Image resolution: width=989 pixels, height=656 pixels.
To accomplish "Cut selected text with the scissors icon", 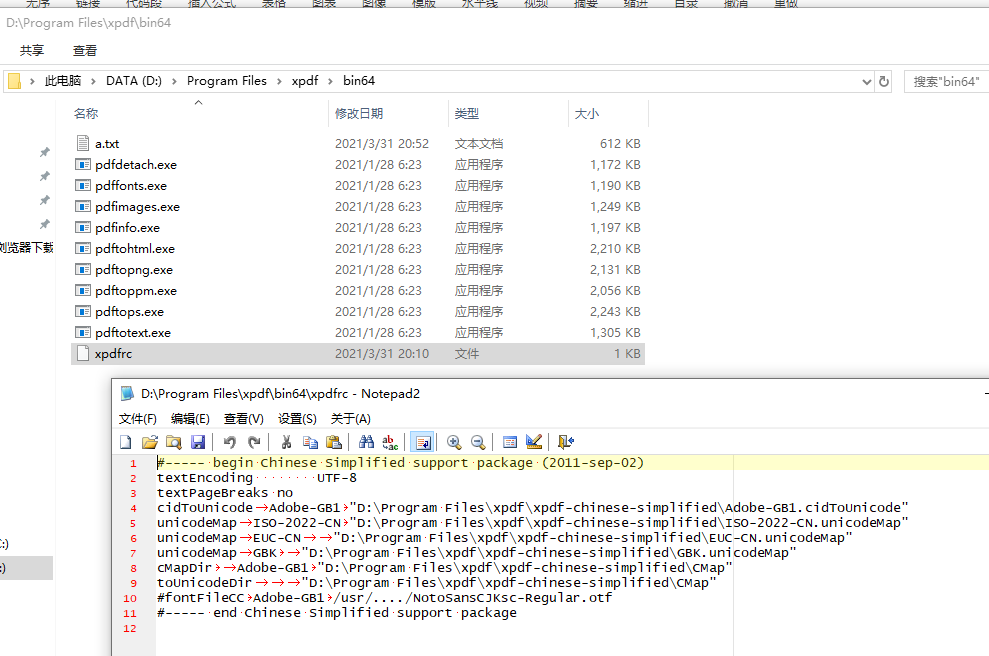I will (285, 441).
